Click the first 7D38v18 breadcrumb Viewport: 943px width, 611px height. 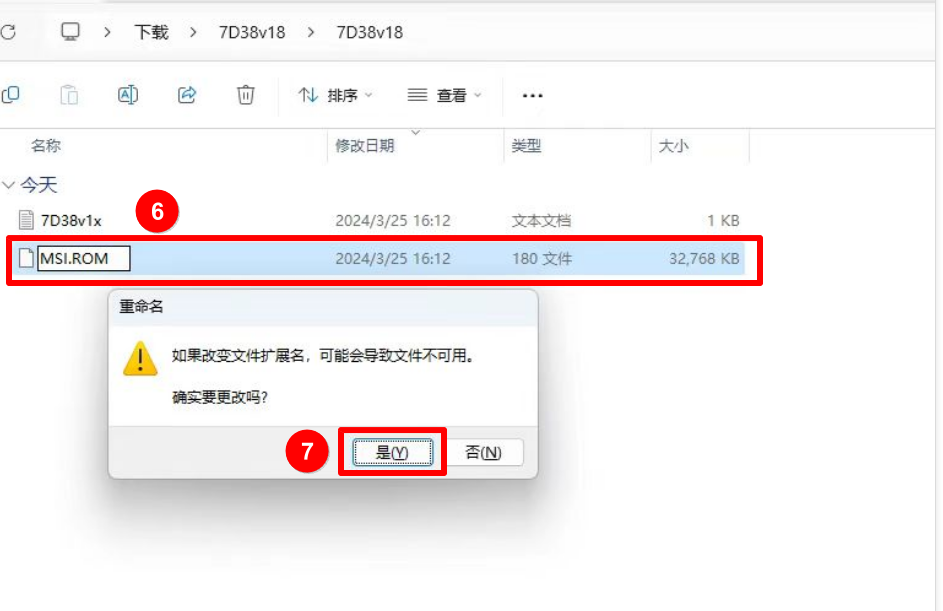pos(252,32)
